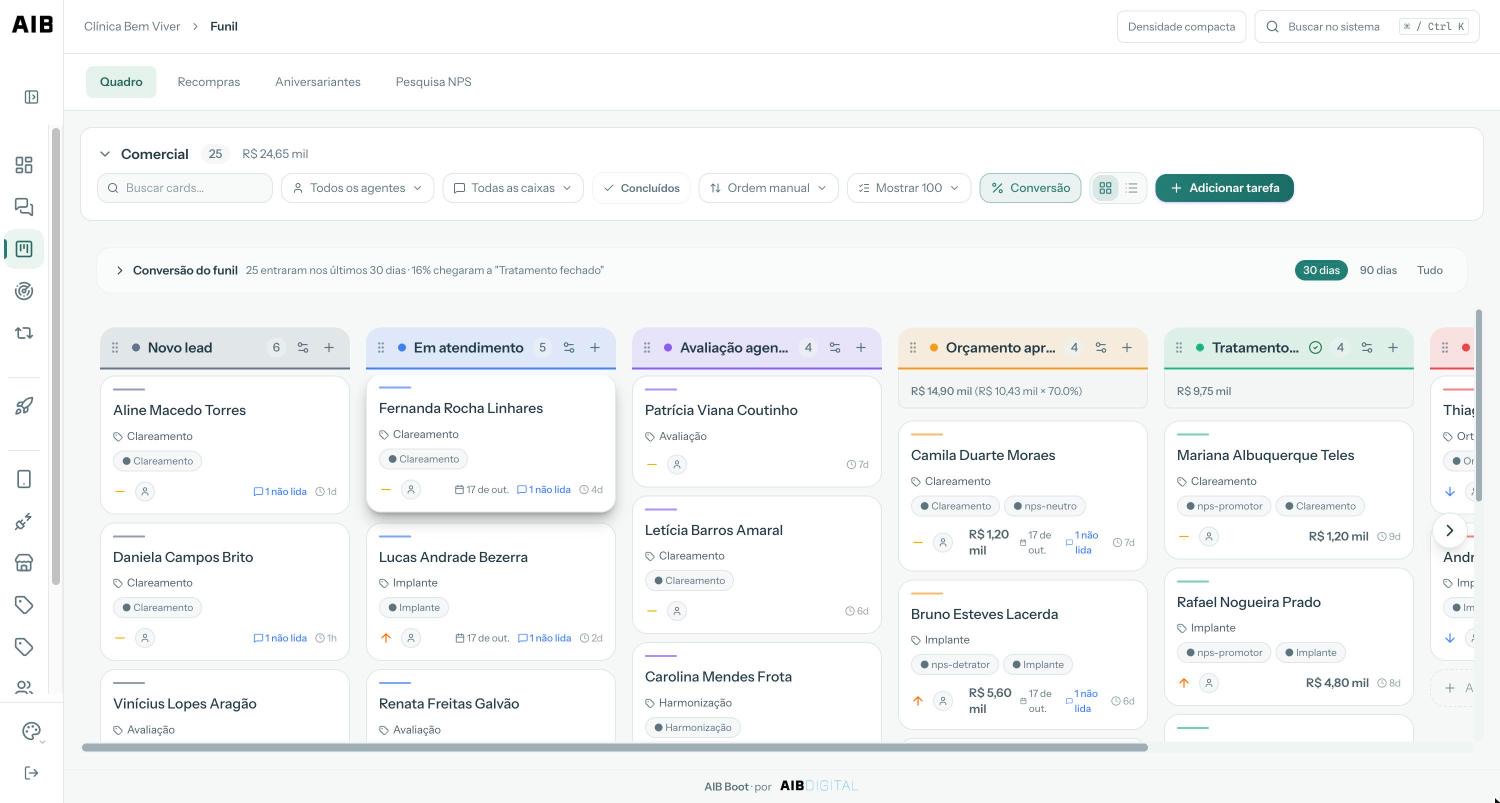Image resolution: width=1500 pixels, height=803 pixels.
Task: Focus the Buscar no sistema search box
Action: pos(1367,27)
